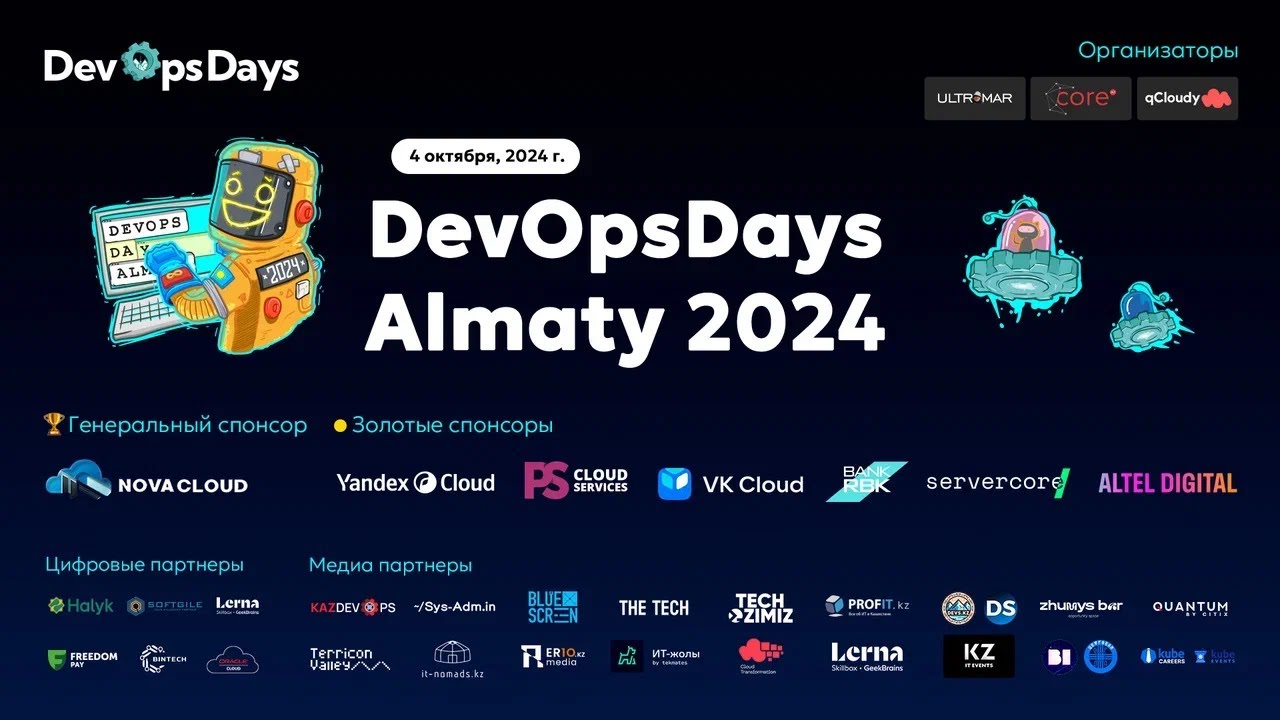Open the PS Cloud Services logo

(x=576, y=481)
